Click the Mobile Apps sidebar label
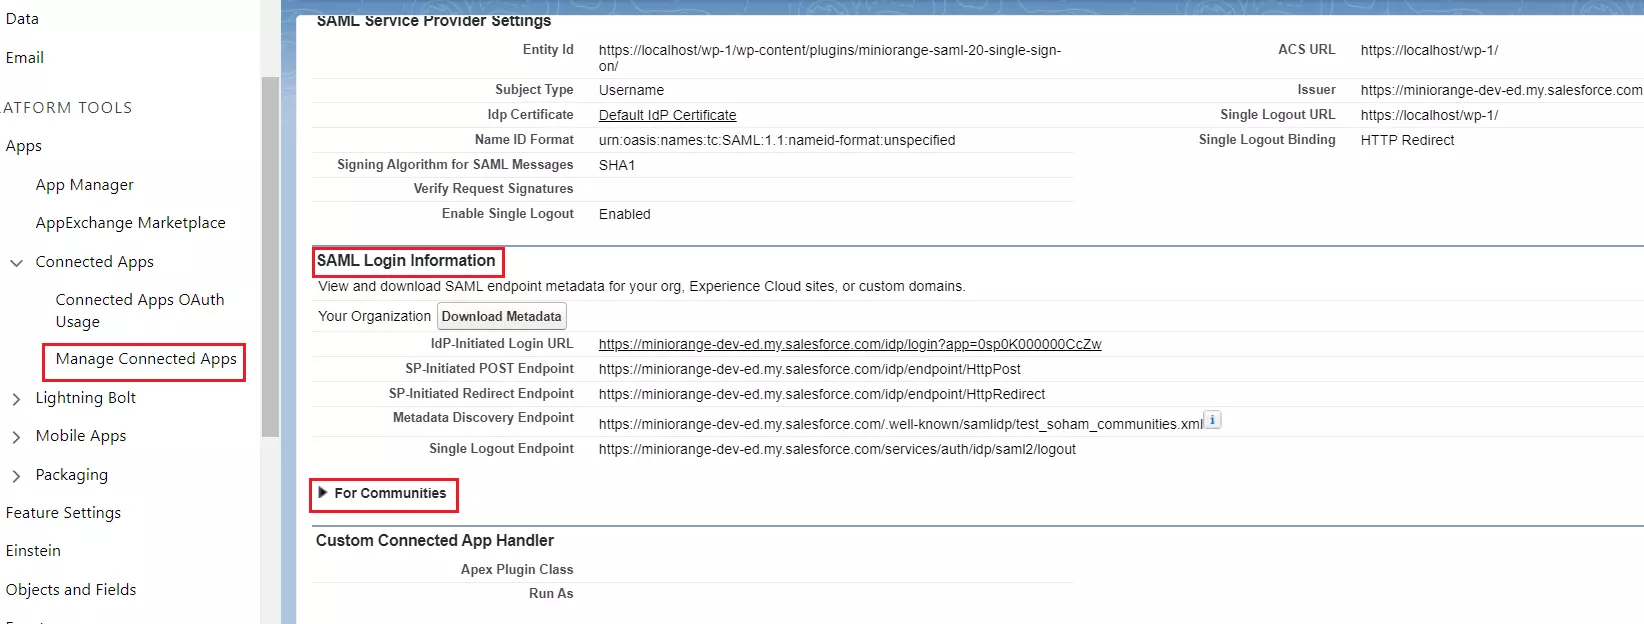The width and height of the screenshot is (1644, 624). (81, 436)
